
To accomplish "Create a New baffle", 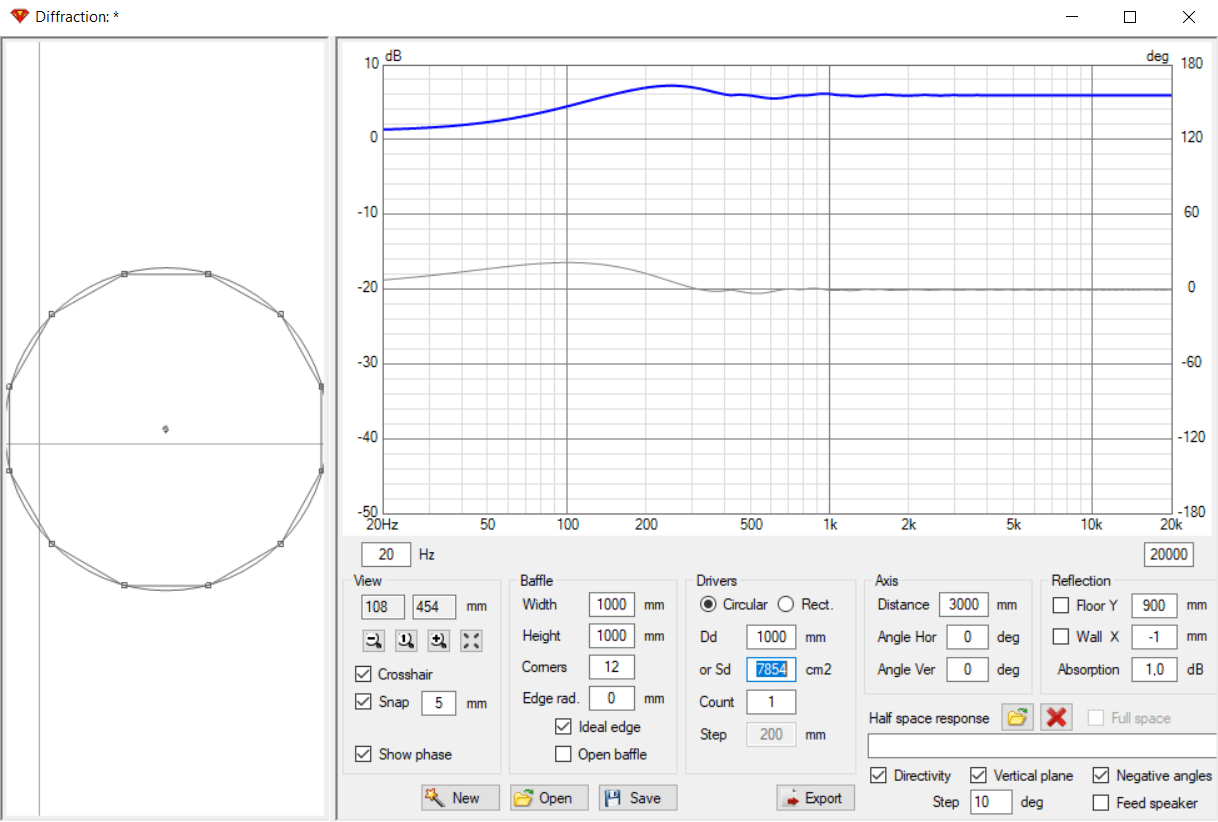I will point(460,797).
